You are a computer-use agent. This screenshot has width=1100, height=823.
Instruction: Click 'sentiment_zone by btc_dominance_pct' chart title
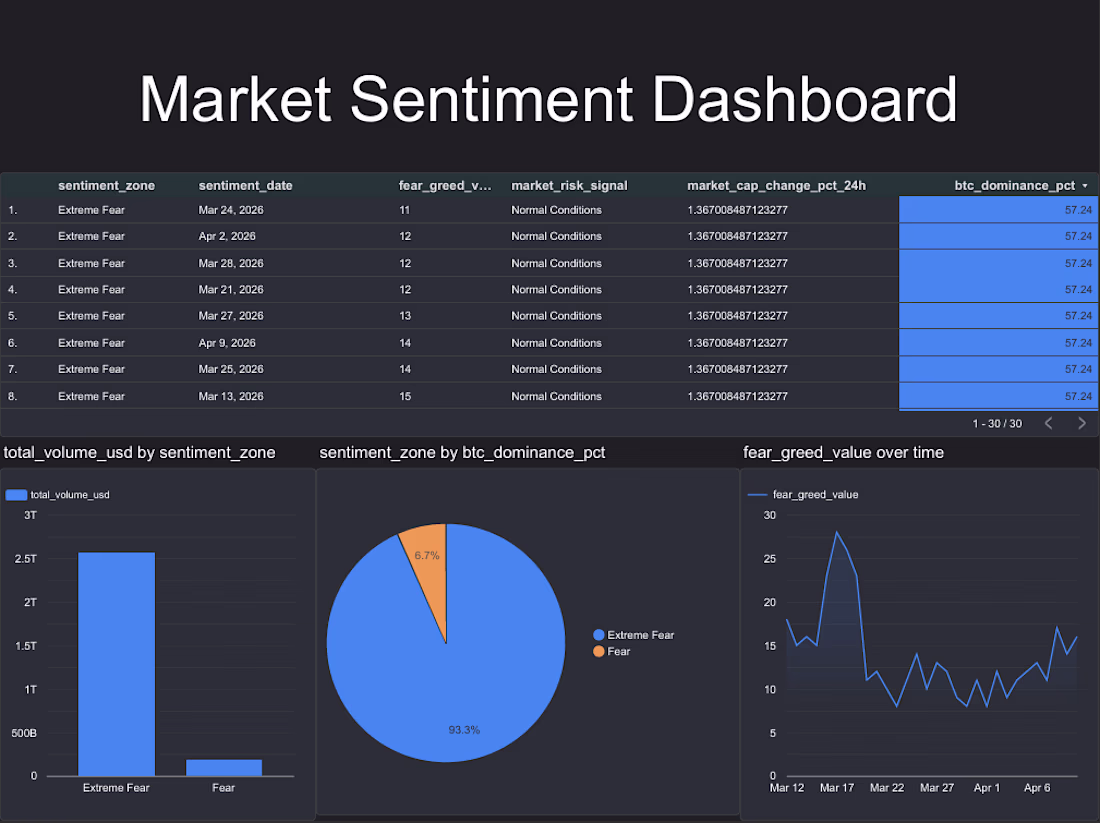[x=462, y=453]
